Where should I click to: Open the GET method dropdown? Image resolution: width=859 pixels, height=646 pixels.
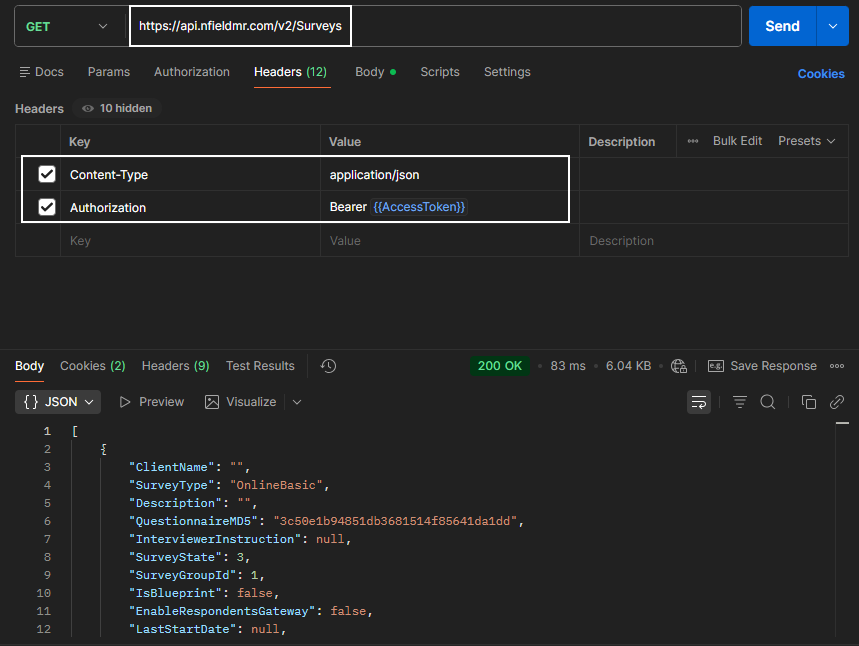pos(66,26)
